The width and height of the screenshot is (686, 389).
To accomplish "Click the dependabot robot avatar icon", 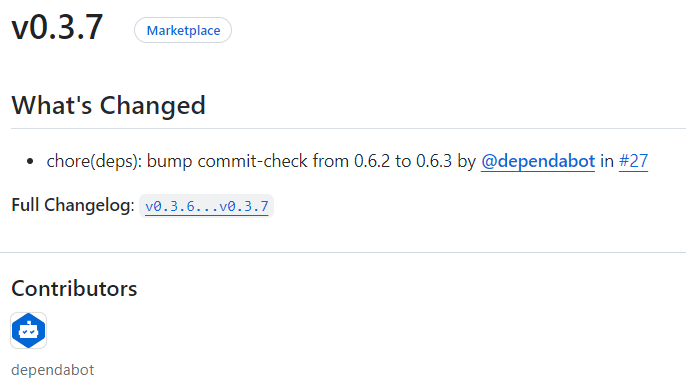I will [28, 330].
